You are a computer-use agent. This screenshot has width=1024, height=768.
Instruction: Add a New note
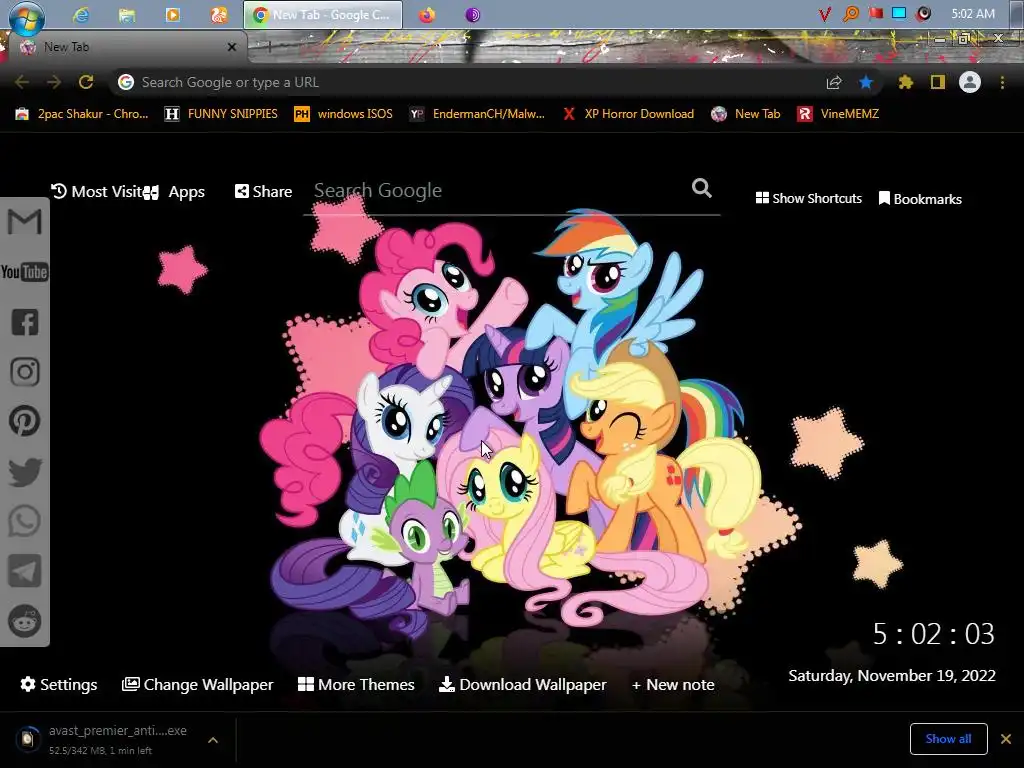[x=673, y=684]
